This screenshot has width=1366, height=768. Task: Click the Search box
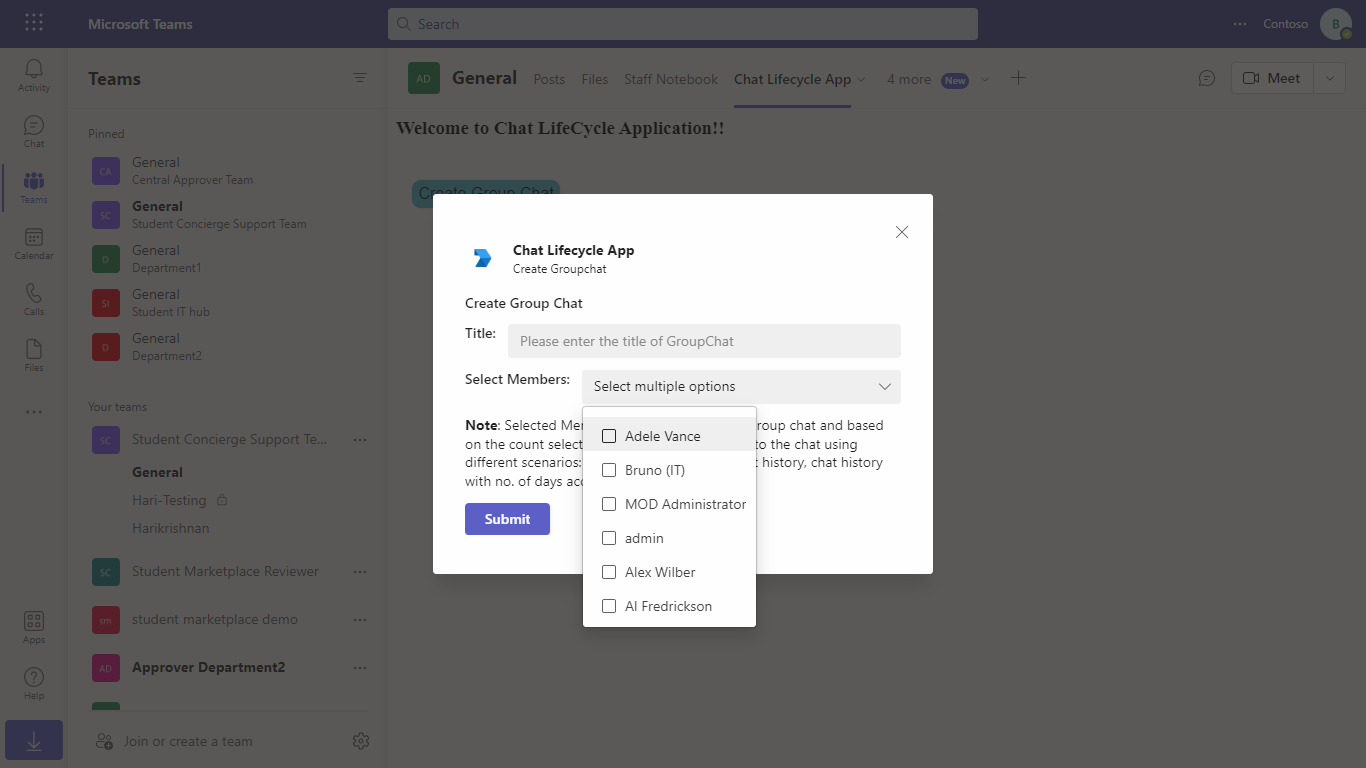[x=683, y=24]
